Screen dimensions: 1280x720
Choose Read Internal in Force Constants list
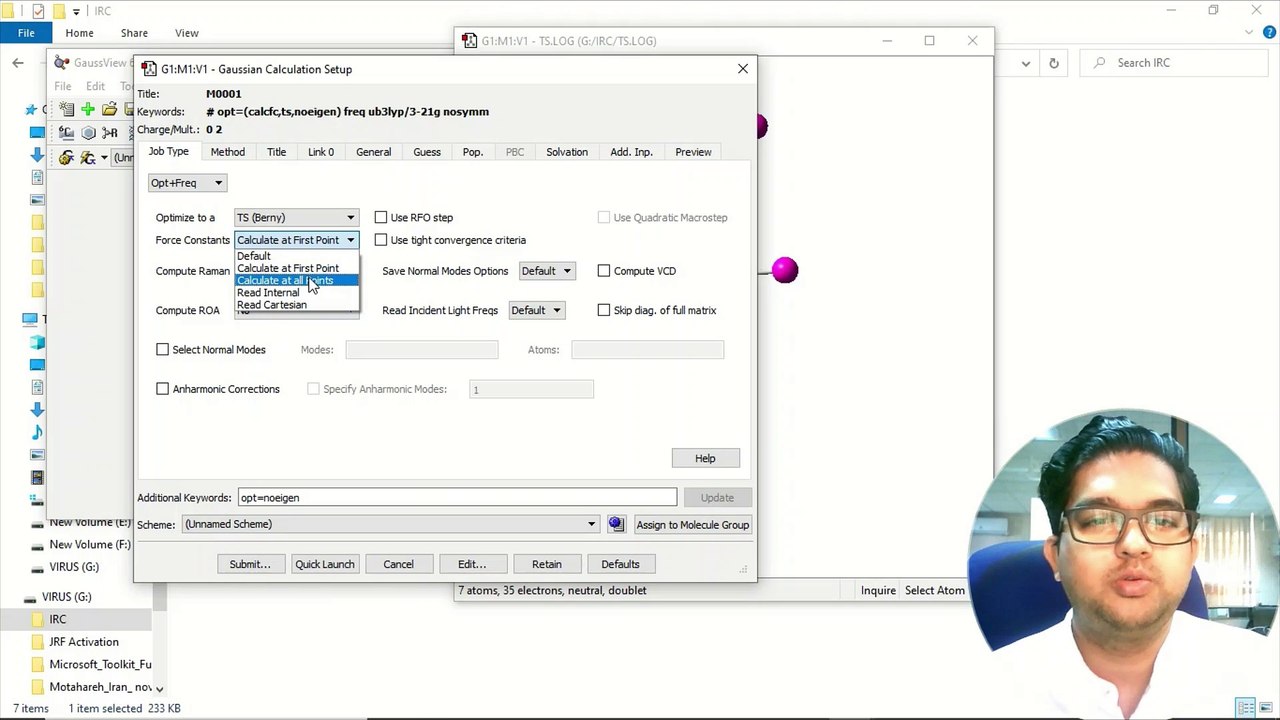click(296, 293)
